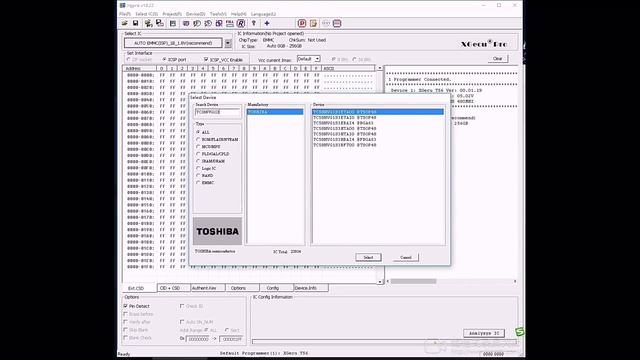Toggle the ICSP_VCC Enable checkbox
The height and width of the screenshot is (360, 640).
click(206, 60)
